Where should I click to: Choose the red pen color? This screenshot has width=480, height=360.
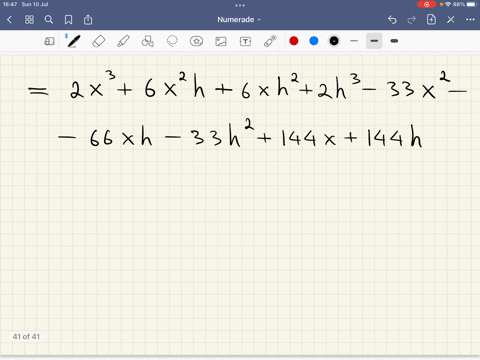click(x=294, y=41)
